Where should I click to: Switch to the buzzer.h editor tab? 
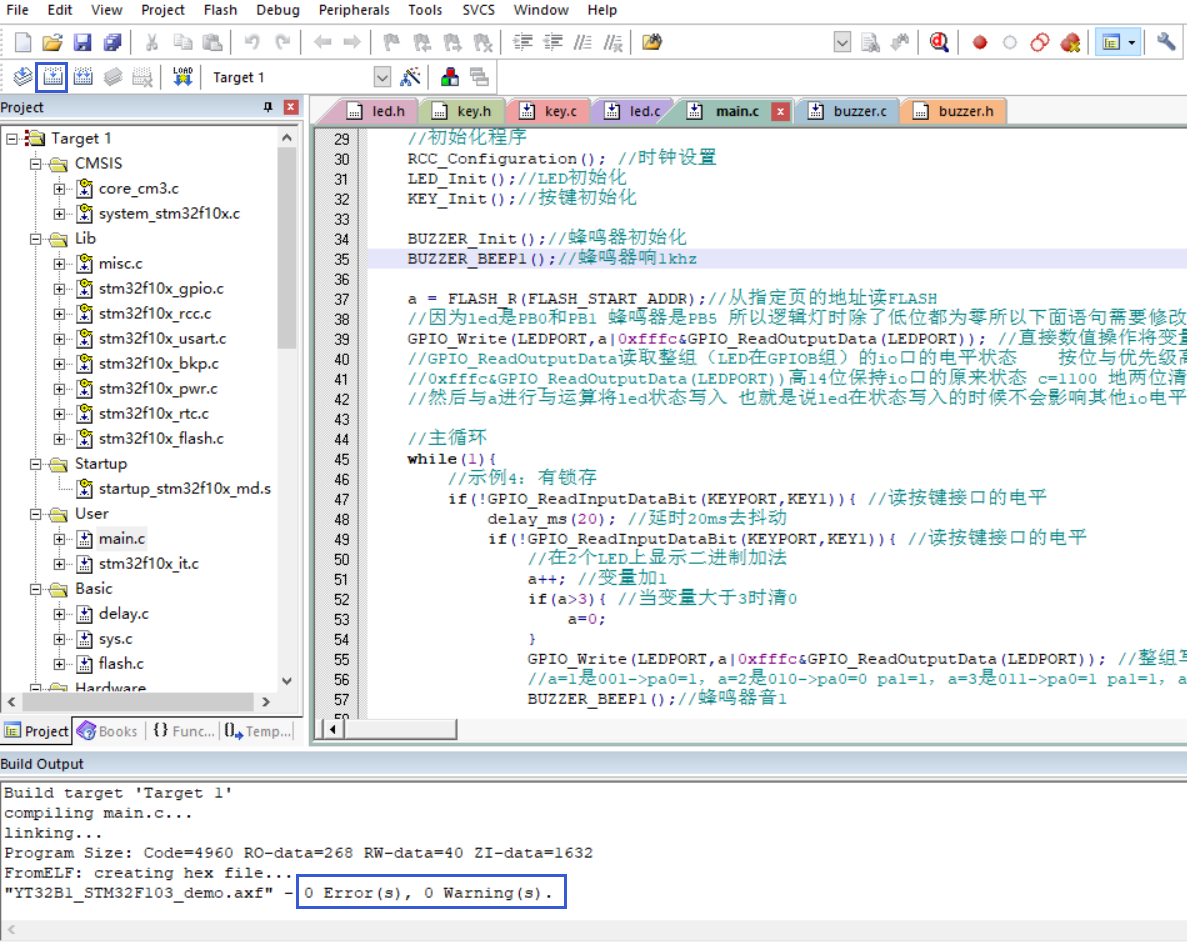click(954, 111)
